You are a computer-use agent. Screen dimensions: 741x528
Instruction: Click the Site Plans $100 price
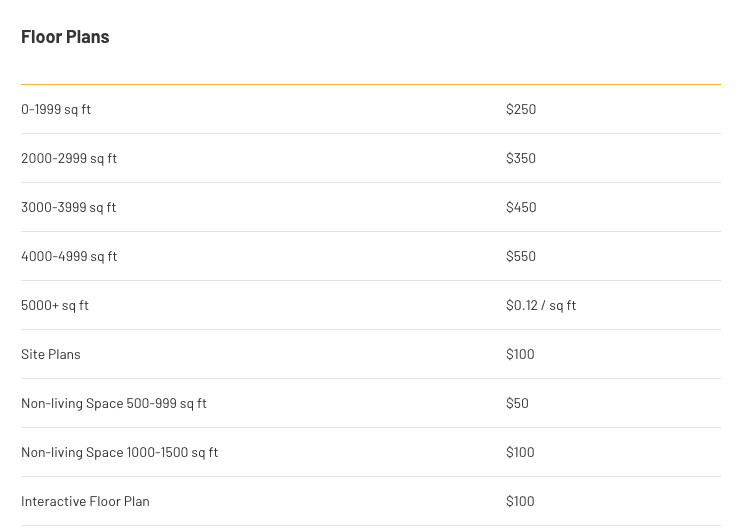tap(520, 355)
